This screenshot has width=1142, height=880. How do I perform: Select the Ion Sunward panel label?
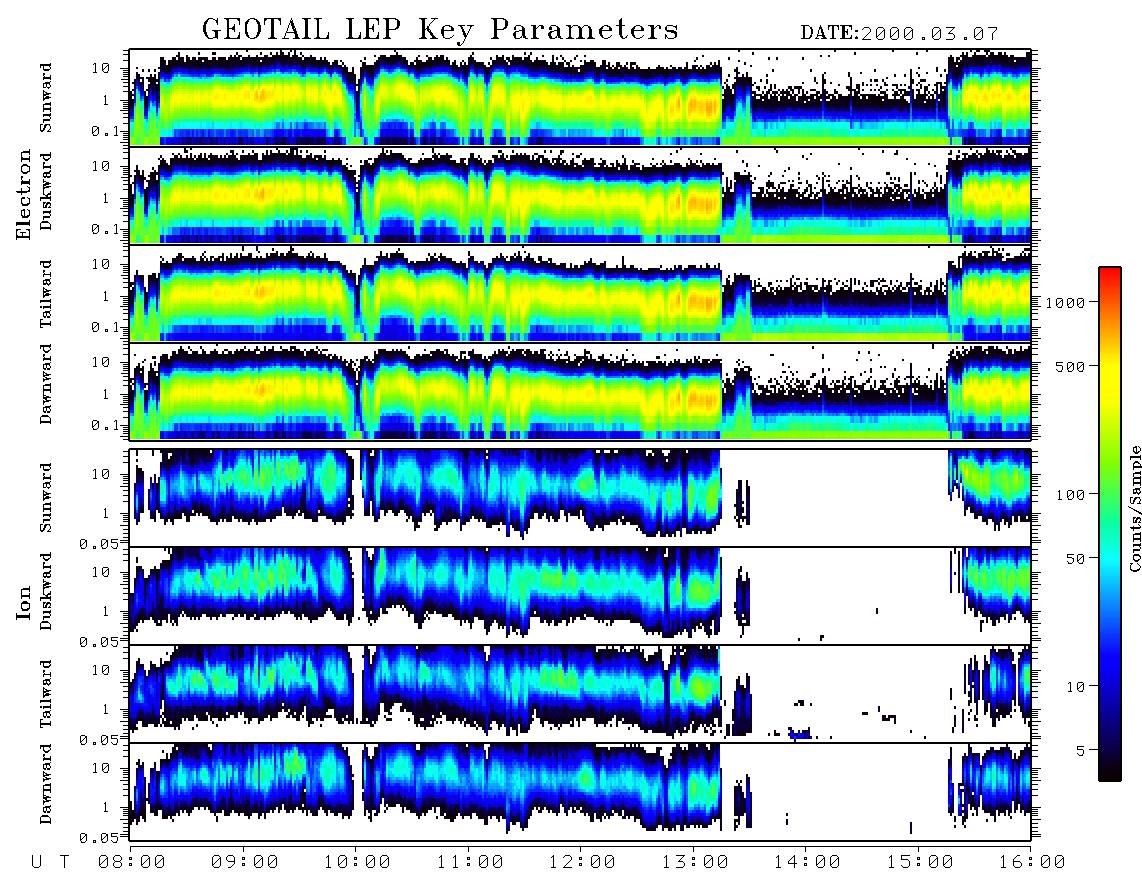[45, 497]
